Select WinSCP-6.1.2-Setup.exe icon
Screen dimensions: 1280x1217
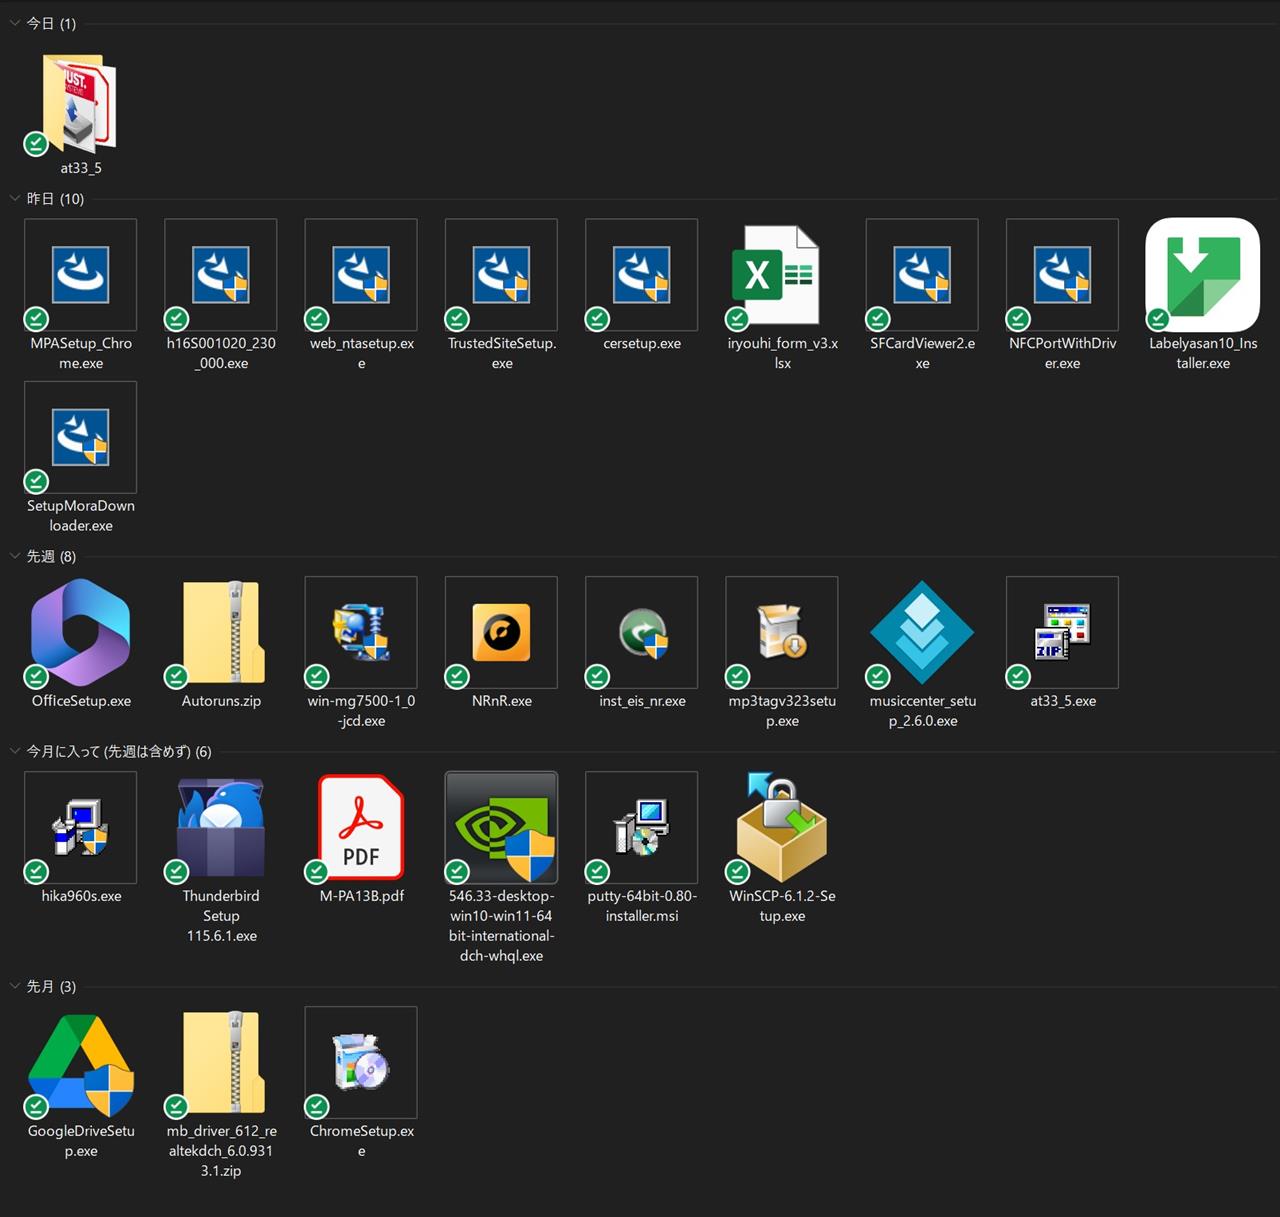(782, 827)
